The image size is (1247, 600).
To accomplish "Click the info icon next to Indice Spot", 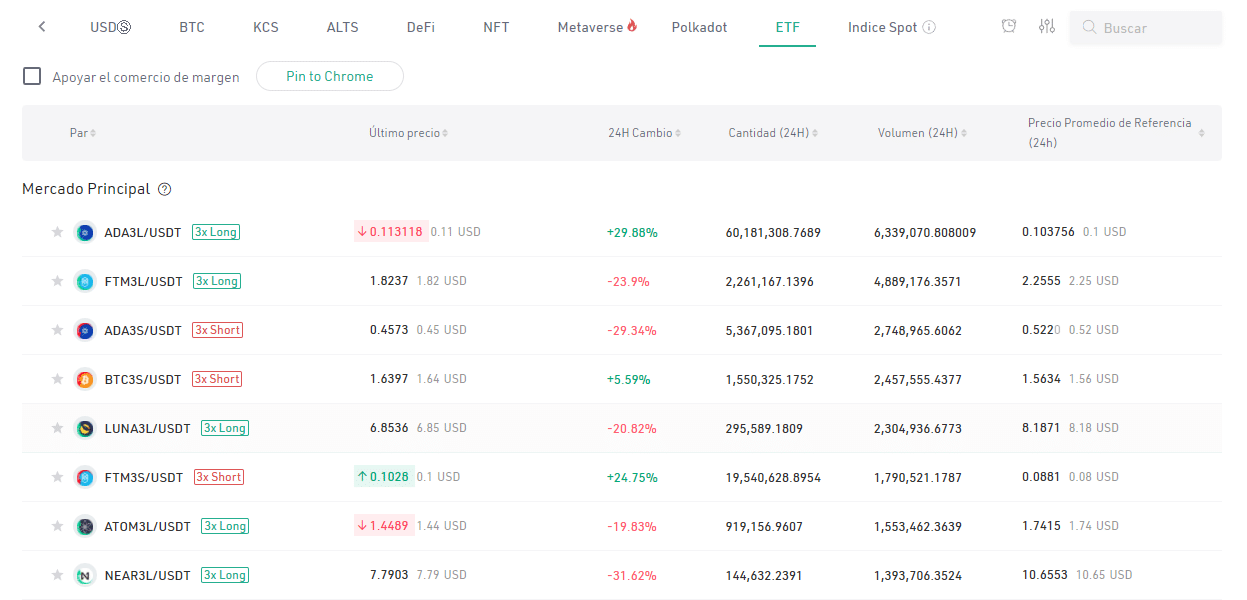I will tap(929, 28).
